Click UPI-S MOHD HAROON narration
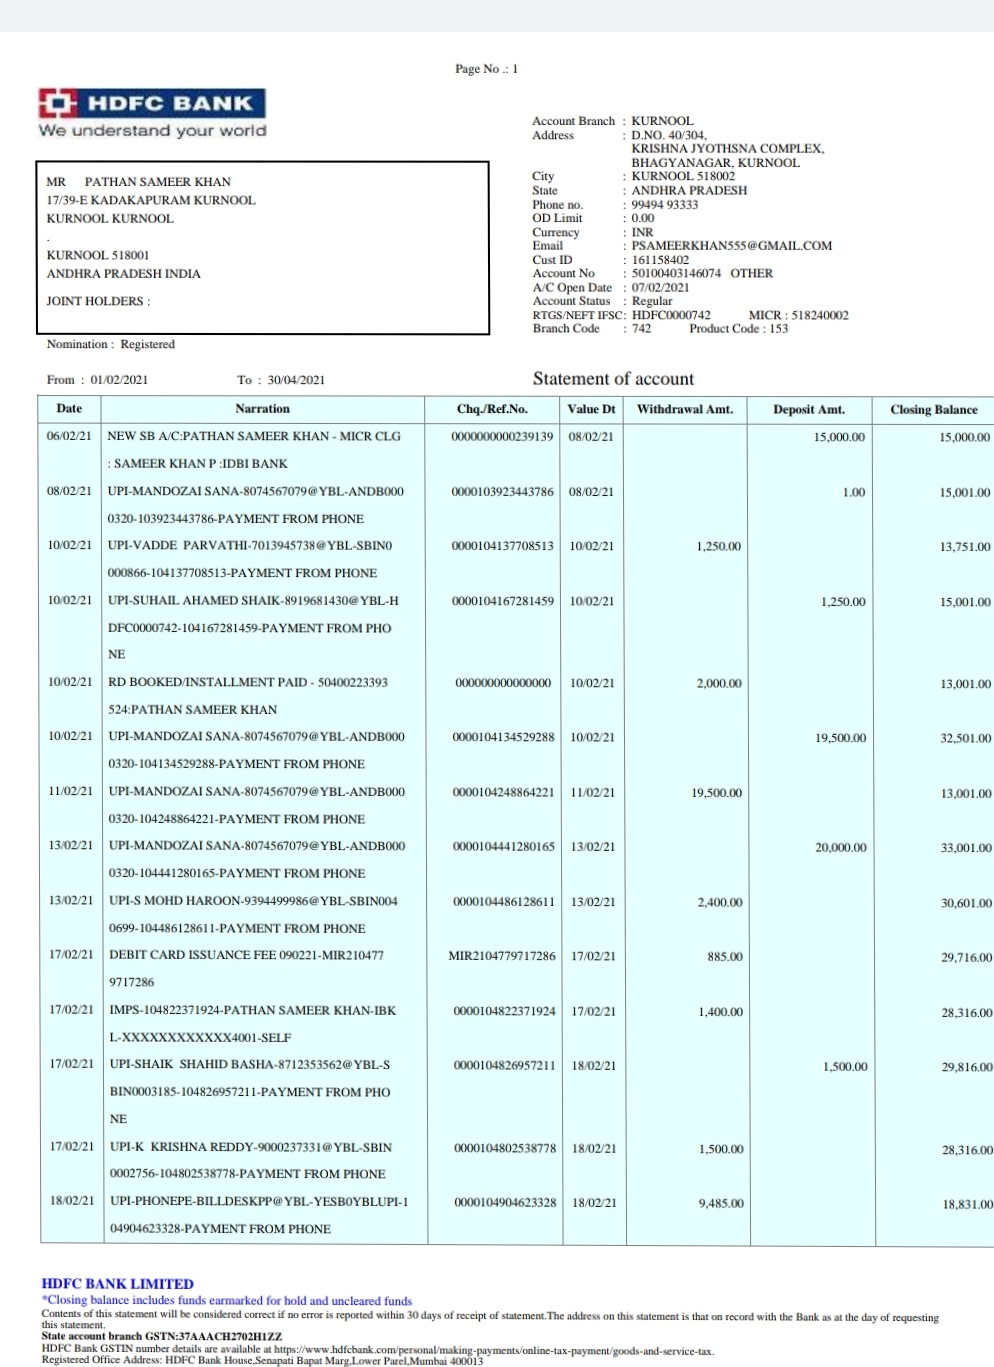Image resolution: width=994 pixels, height=1367 pixels. [253, 914]
